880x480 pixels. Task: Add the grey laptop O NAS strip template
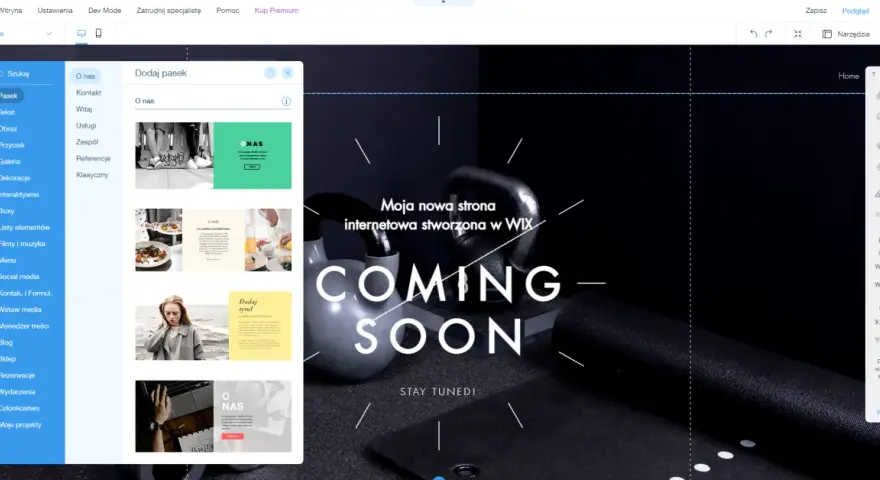pyautogui.click(x=213, y=416)
